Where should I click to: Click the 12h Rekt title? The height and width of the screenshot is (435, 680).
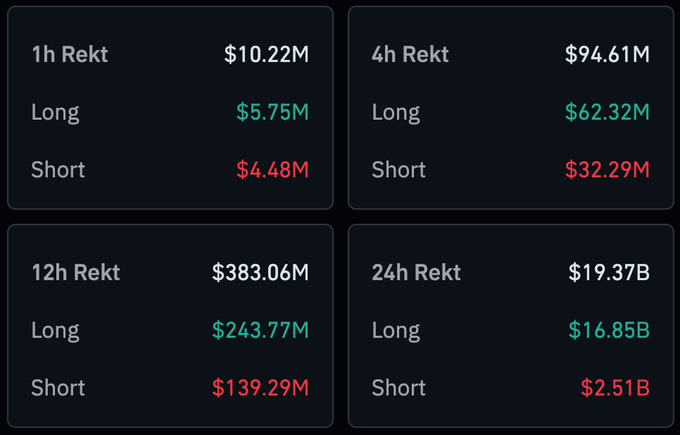click(75, 272)
